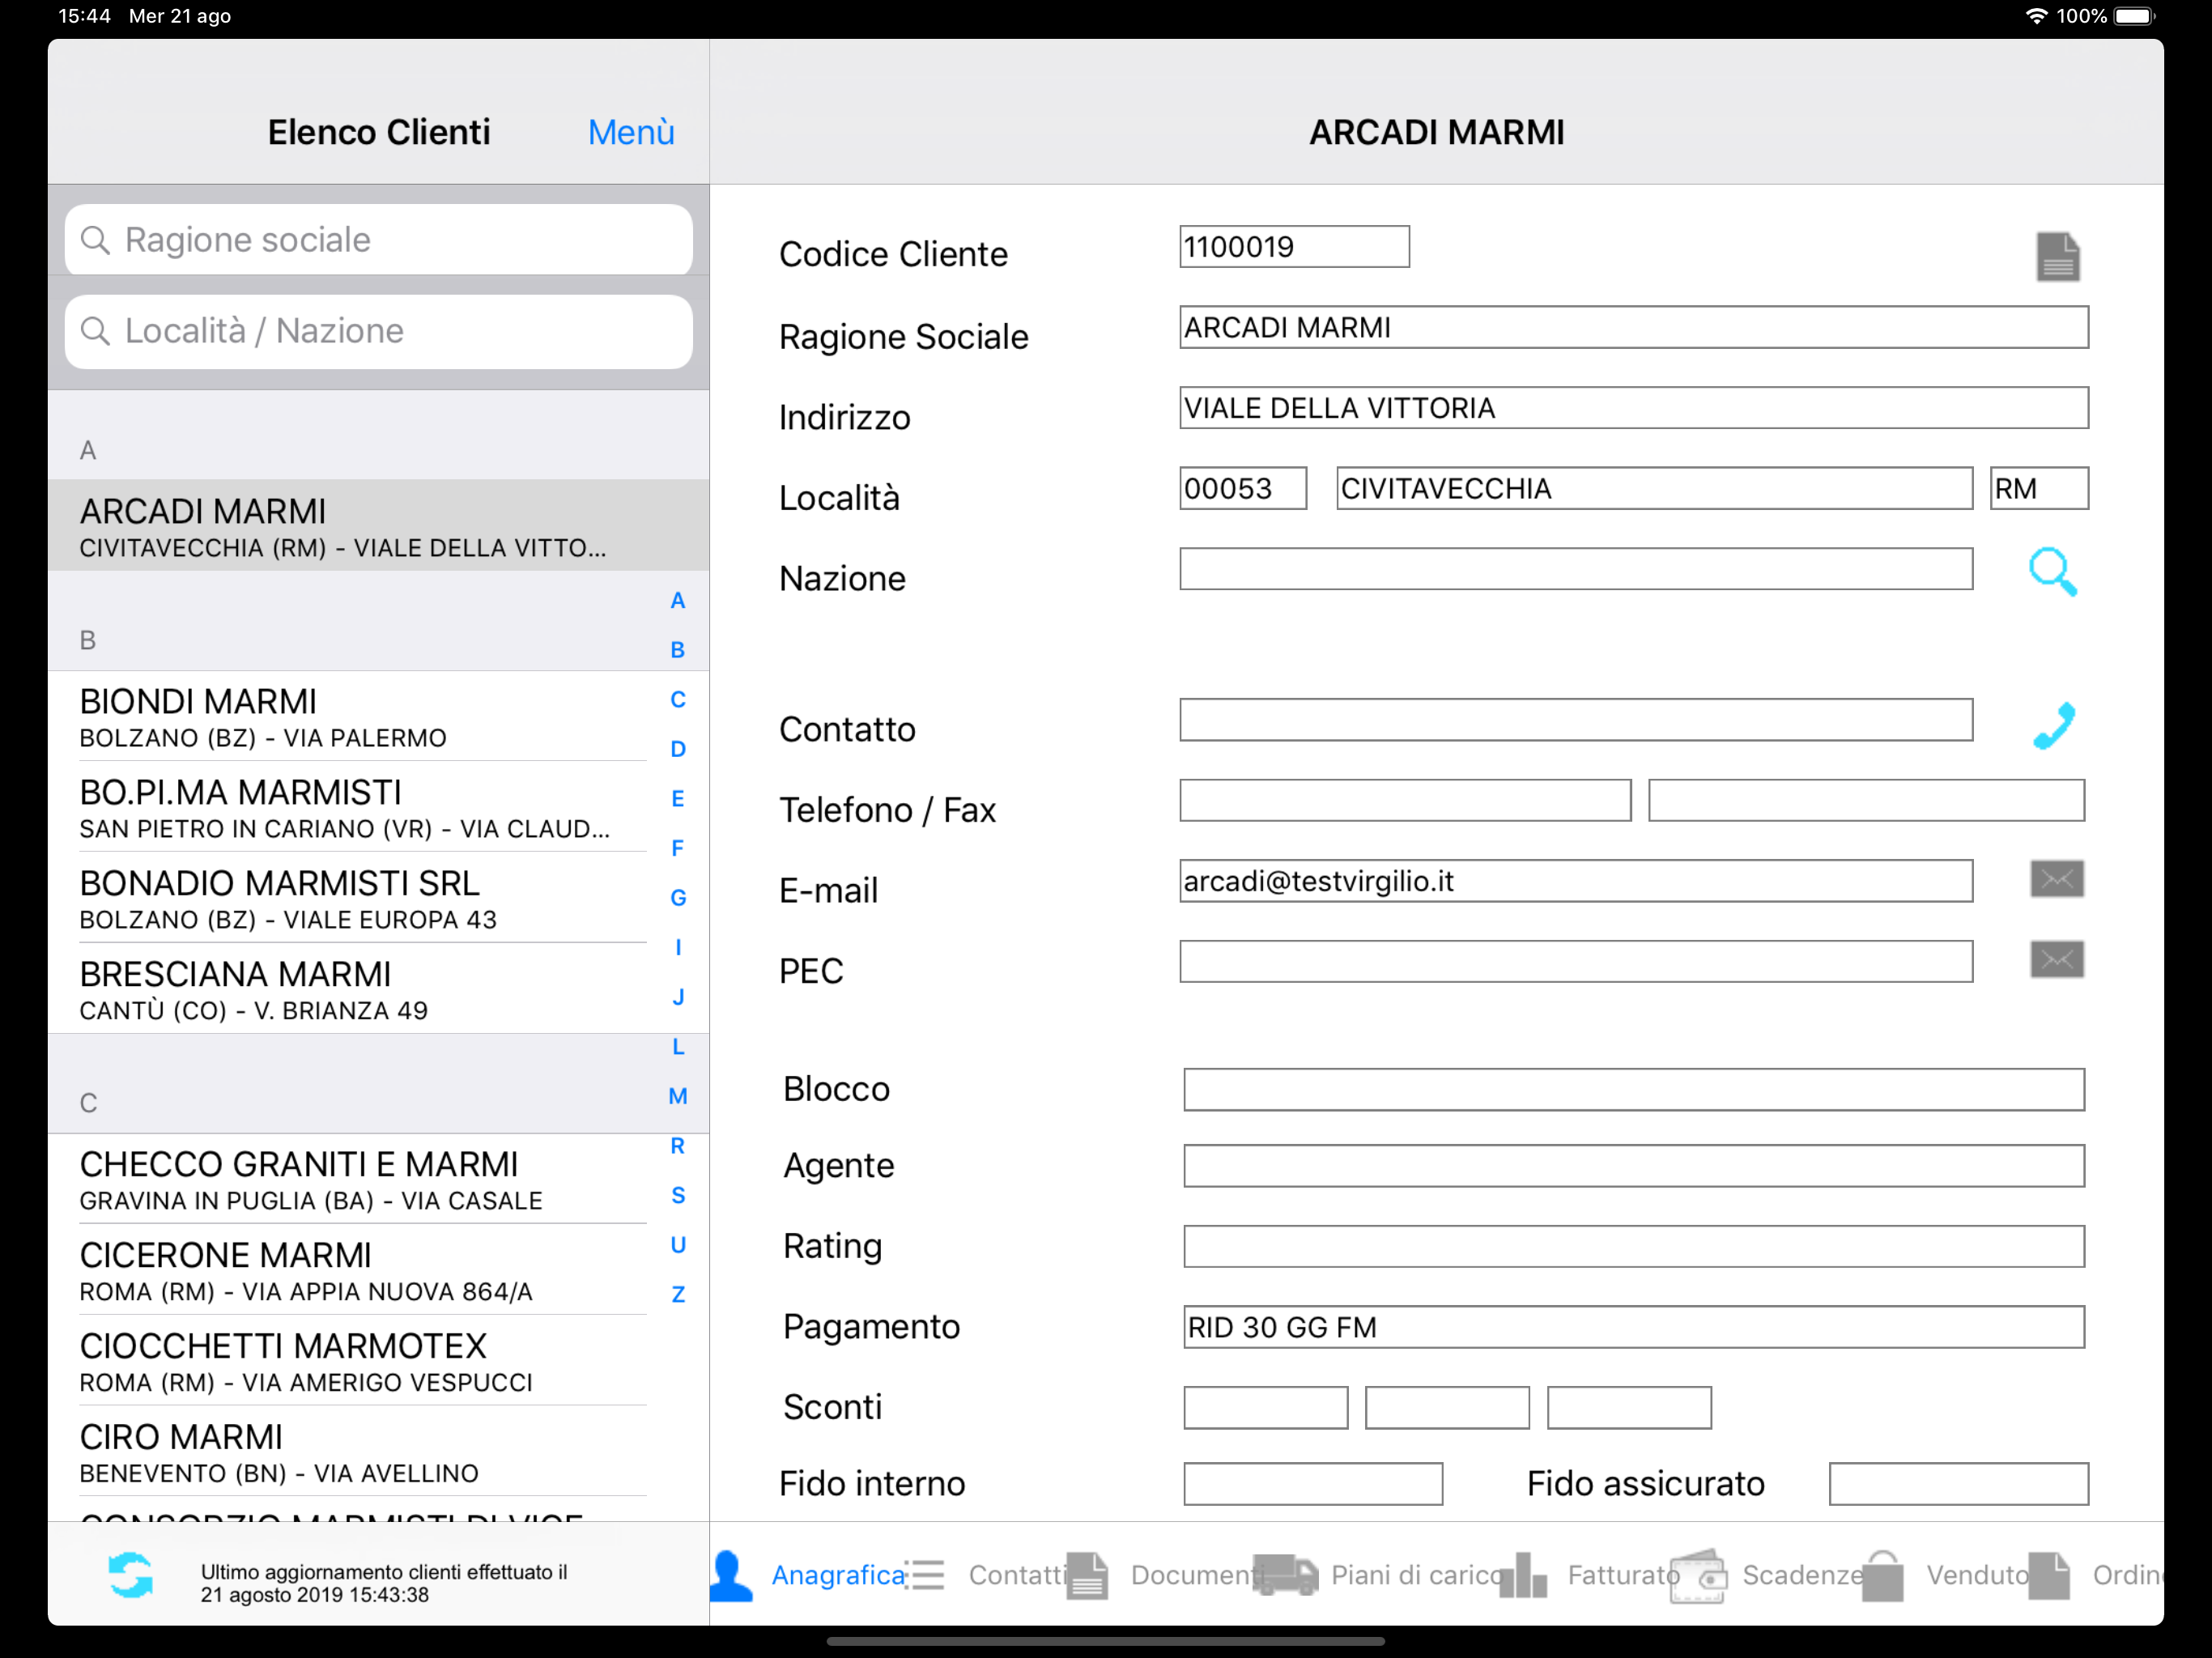Open the Menù link
The width and height of the screenshot is (2212, 1658).
coord(631,132)
